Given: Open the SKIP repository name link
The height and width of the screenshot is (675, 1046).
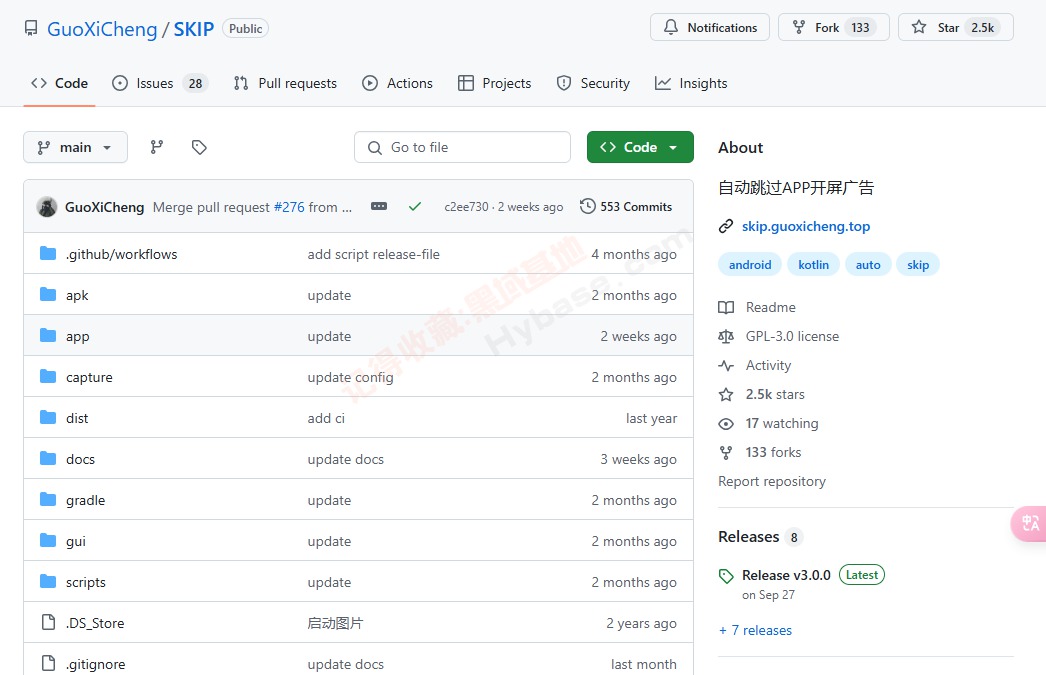Looking at the screenshot, I should point(194,29).
